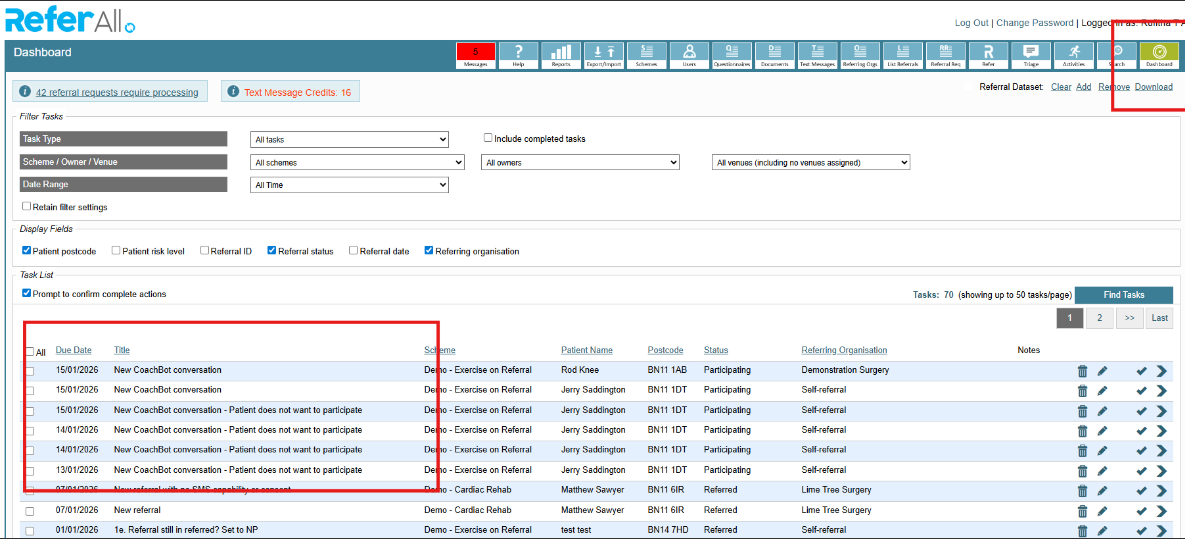Open the Reports toolbar icon
The image size is (1185, 539).
click(x=561, y=55)
